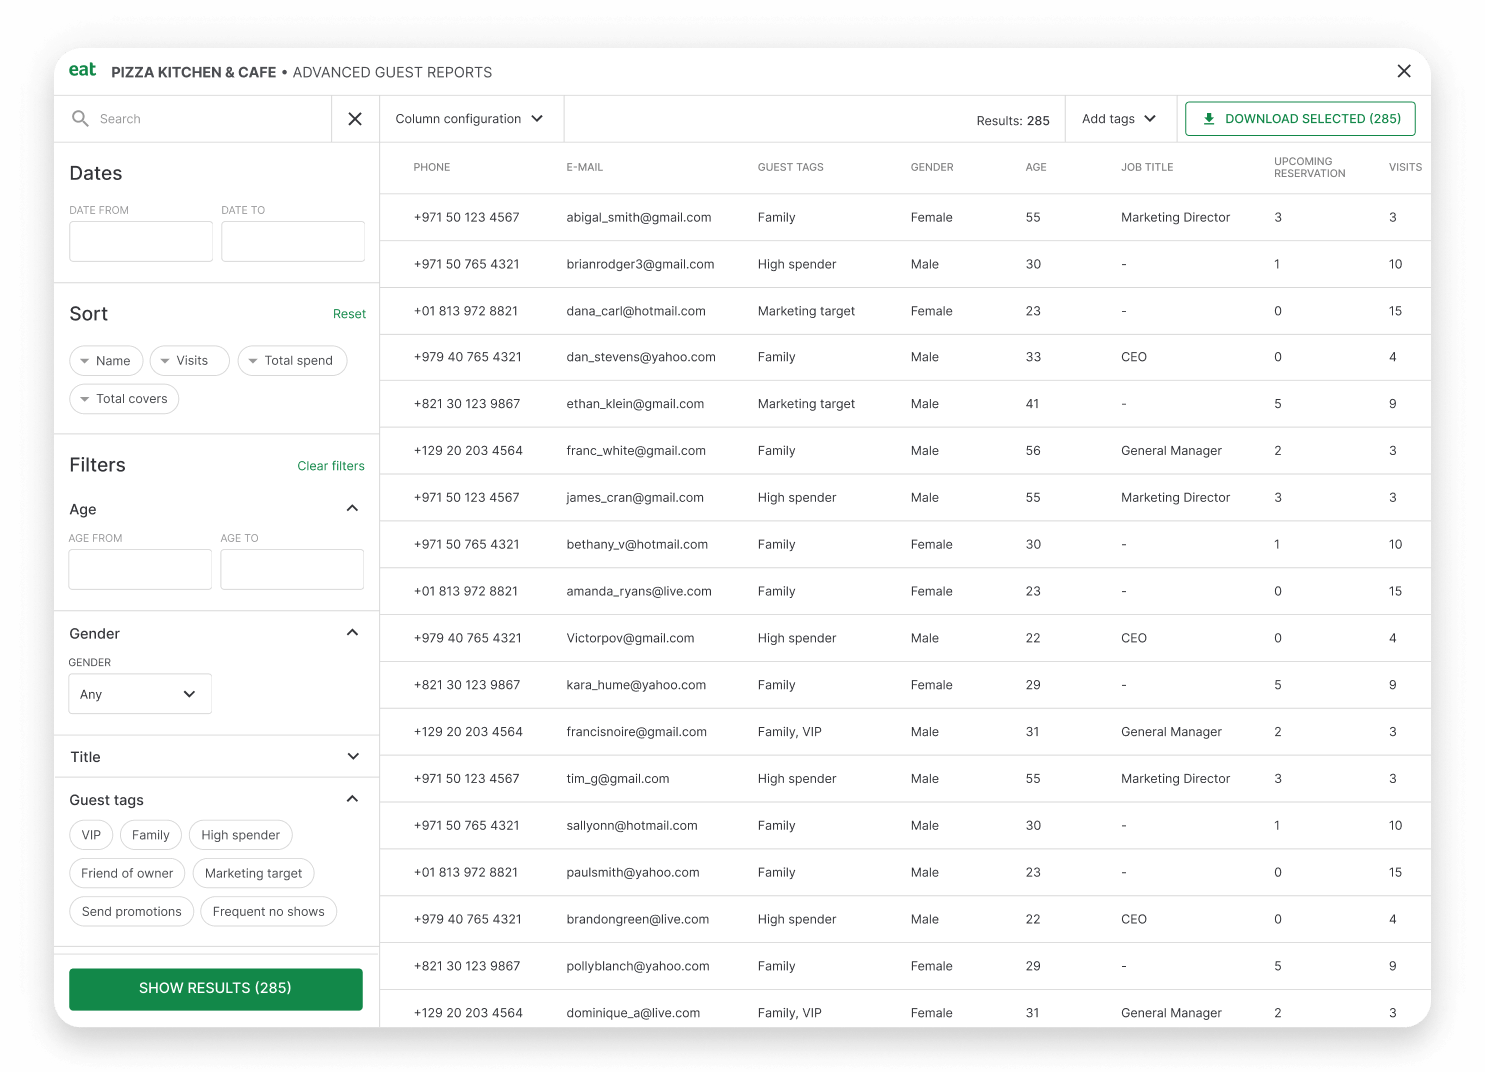Click the download icon on Download Selected
Viewport: 1485px width, 1072px height.
click(x=1208, y=118)
